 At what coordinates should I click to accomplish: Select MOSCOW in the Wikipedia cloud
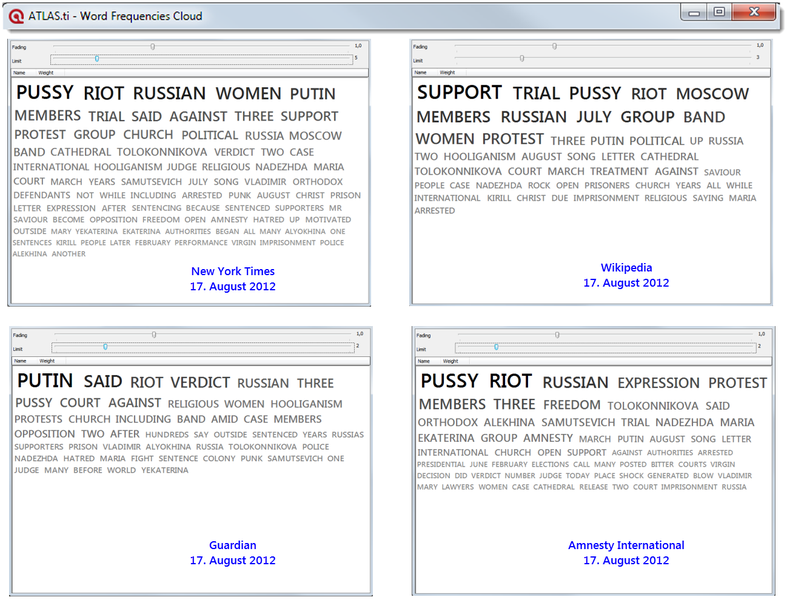click(x=712, y=94)
